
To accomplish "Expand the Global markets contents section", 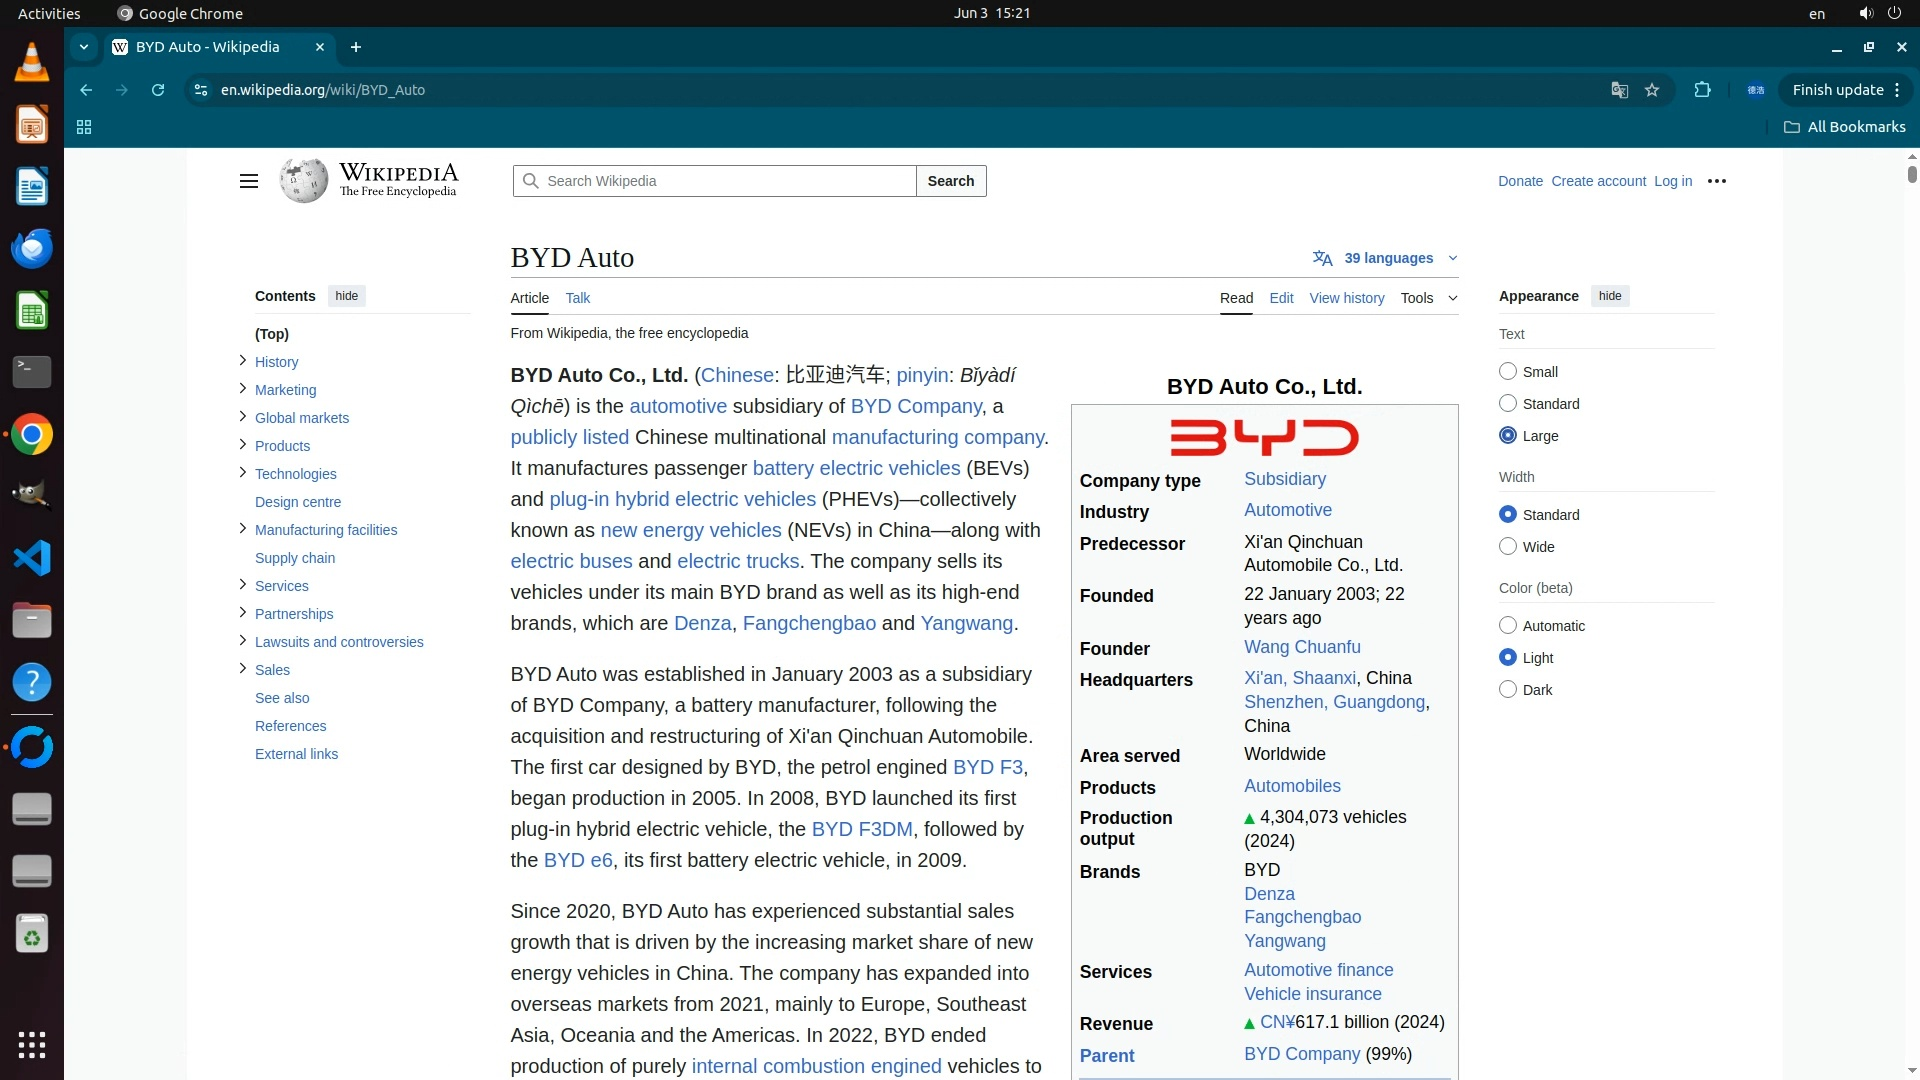I will (242, 417).
